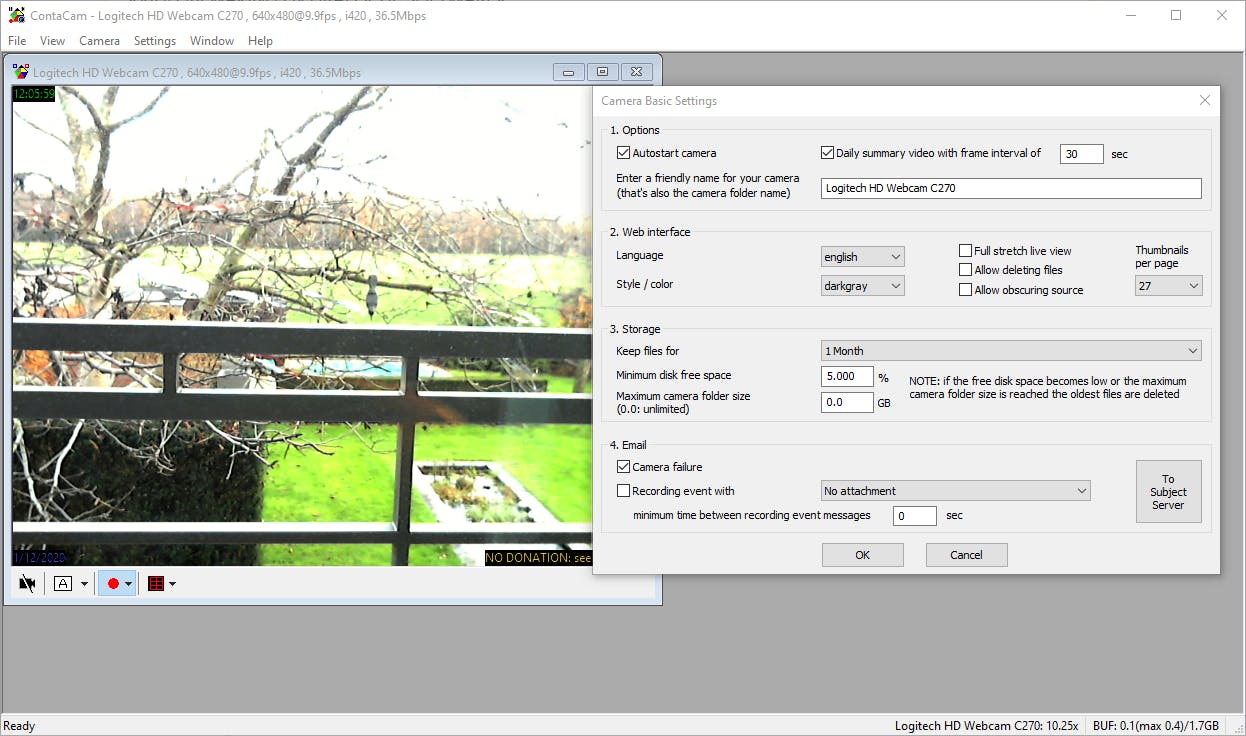Click the '12:05:59' timestamp overlay on the video

(34, 94)
